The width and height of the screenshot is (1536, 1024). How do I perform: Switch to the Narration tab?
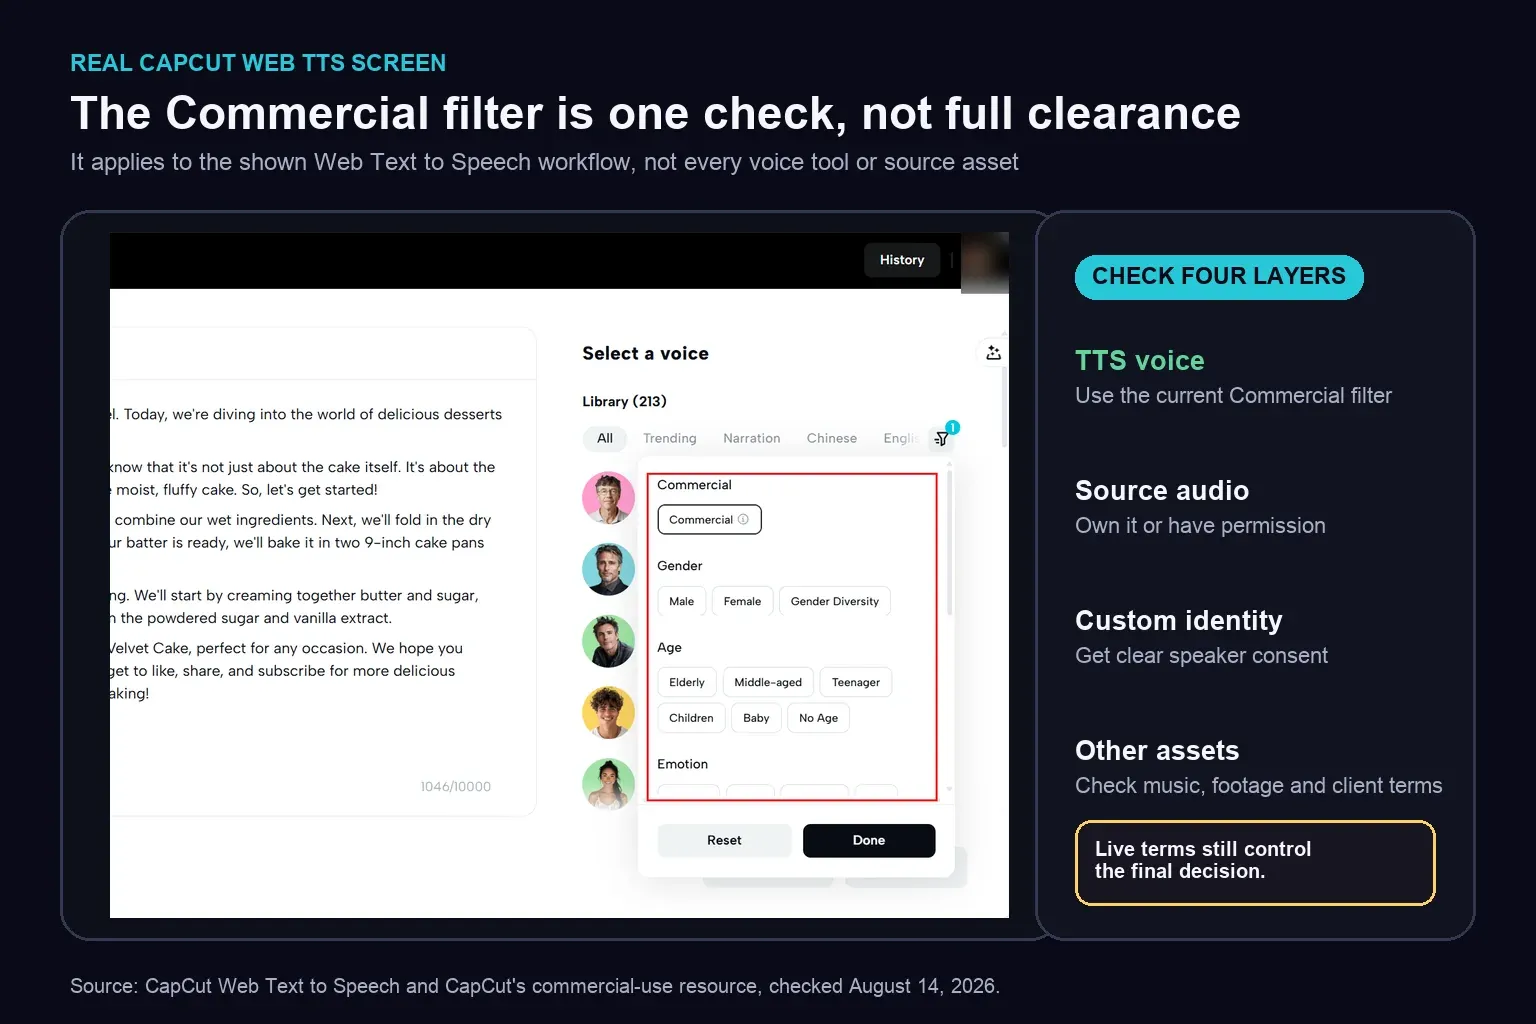pos(751,438)
